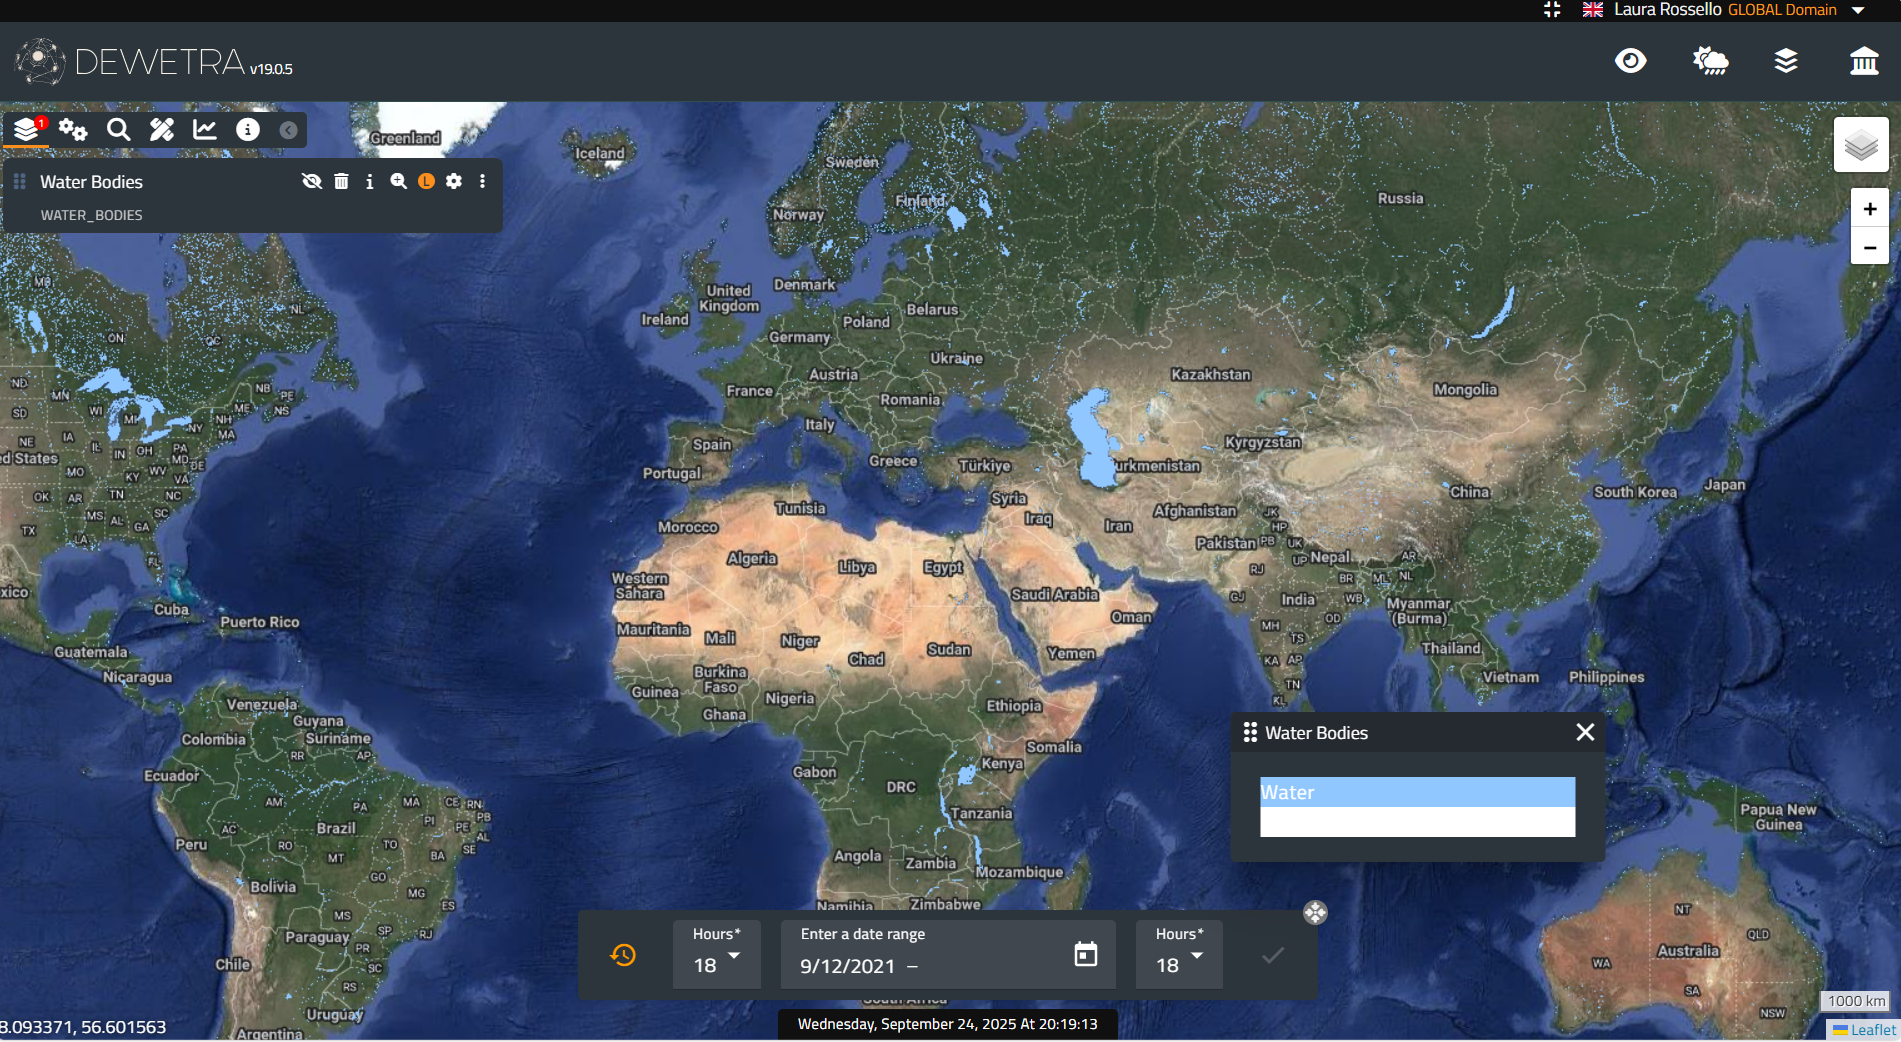Toggle the eye observation icon in header
1901x1042 pixels.
1630,61
